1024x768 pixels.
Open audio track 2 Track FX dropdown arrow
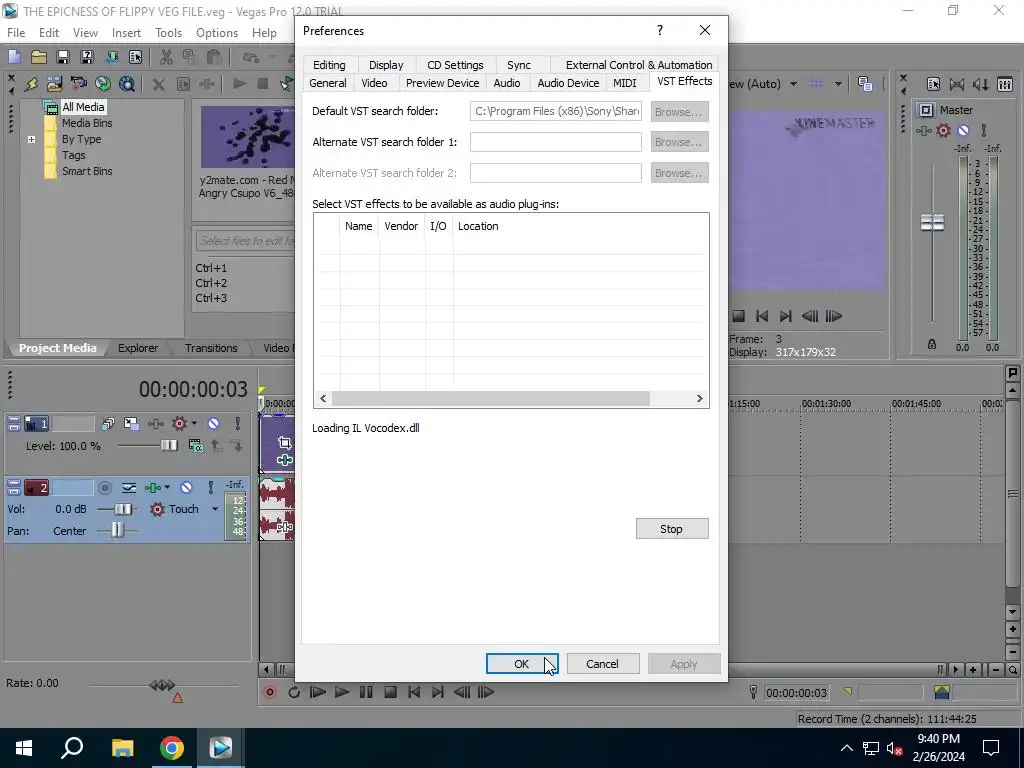point(167,487)
